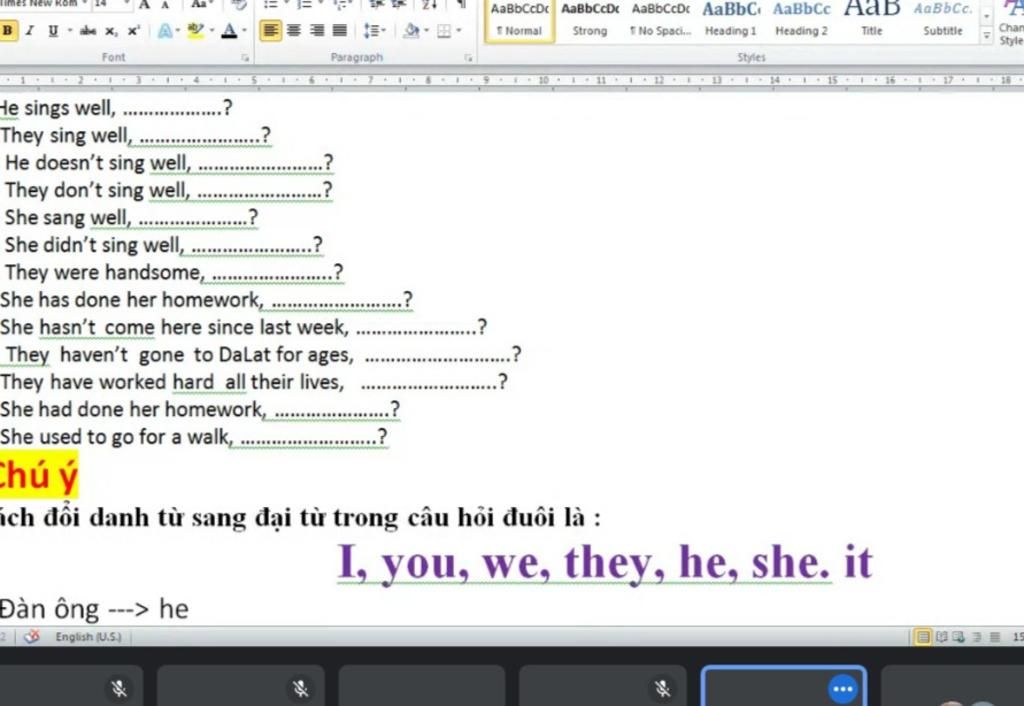Viewport: 1024px width, 706px height.
Task: Apply yellow text highlight color
Action: pyautogui.click(x=195, y=31)
